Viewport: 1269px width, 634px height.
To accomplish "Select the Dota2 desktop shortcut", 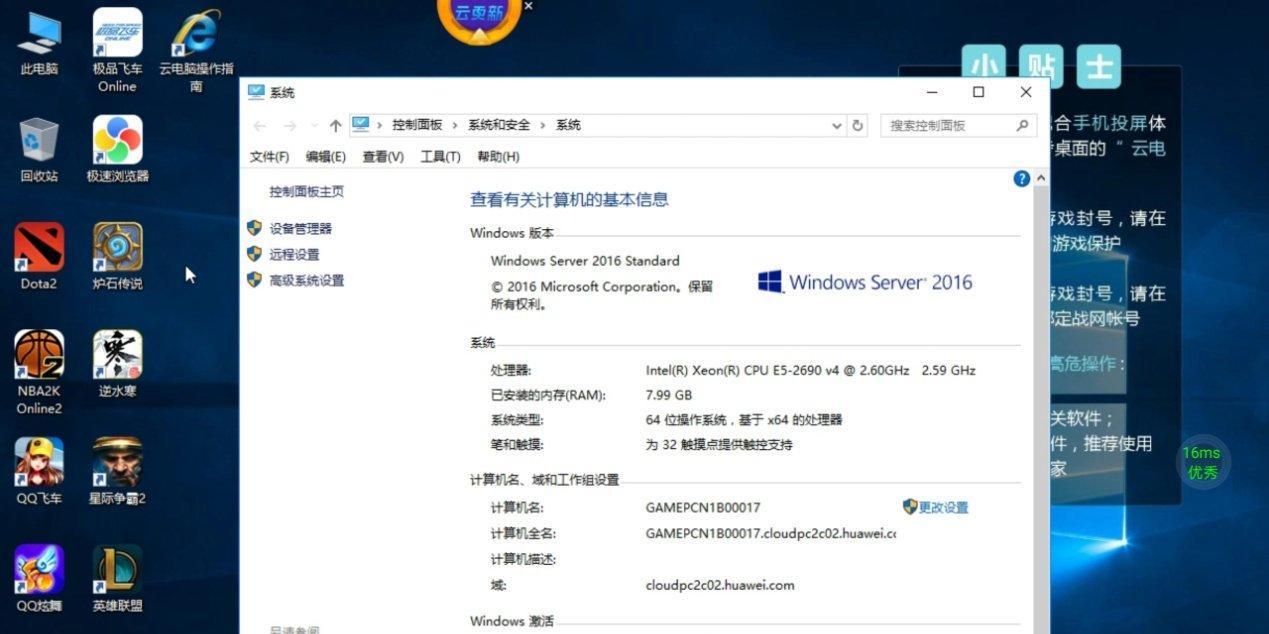I will pos(39,257).
